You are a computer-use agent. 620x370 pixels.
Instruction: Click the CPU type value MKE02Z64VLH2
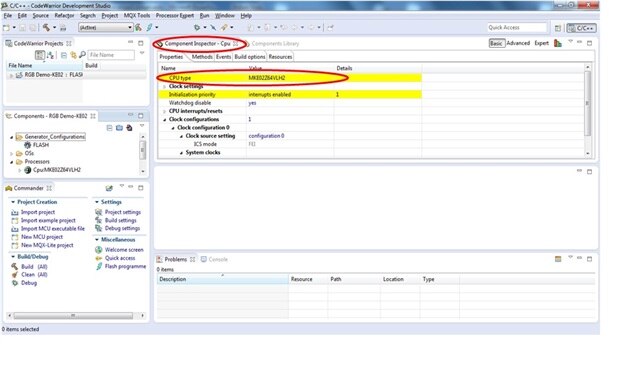tap(267, 78)
